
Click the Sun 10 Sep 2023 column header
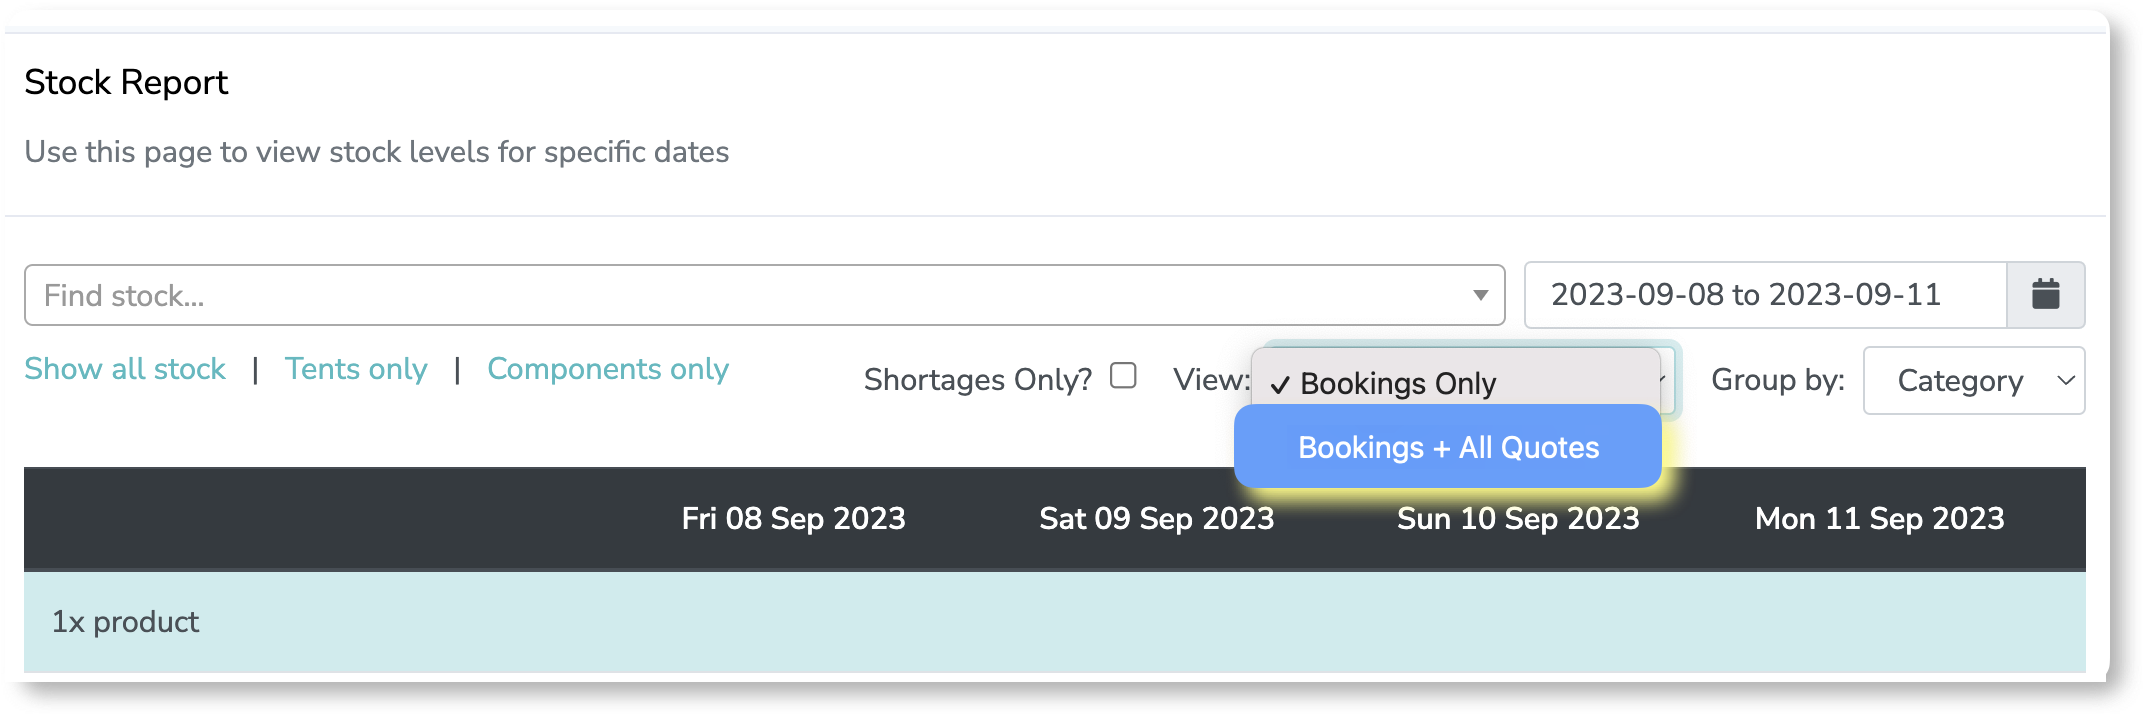coord(1518,518)
